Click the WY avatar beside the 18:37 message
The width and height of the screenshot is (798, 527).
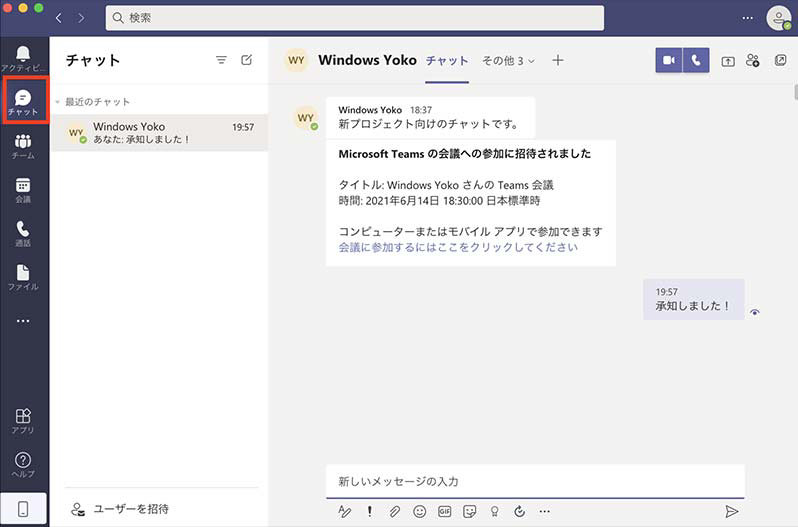306,118
